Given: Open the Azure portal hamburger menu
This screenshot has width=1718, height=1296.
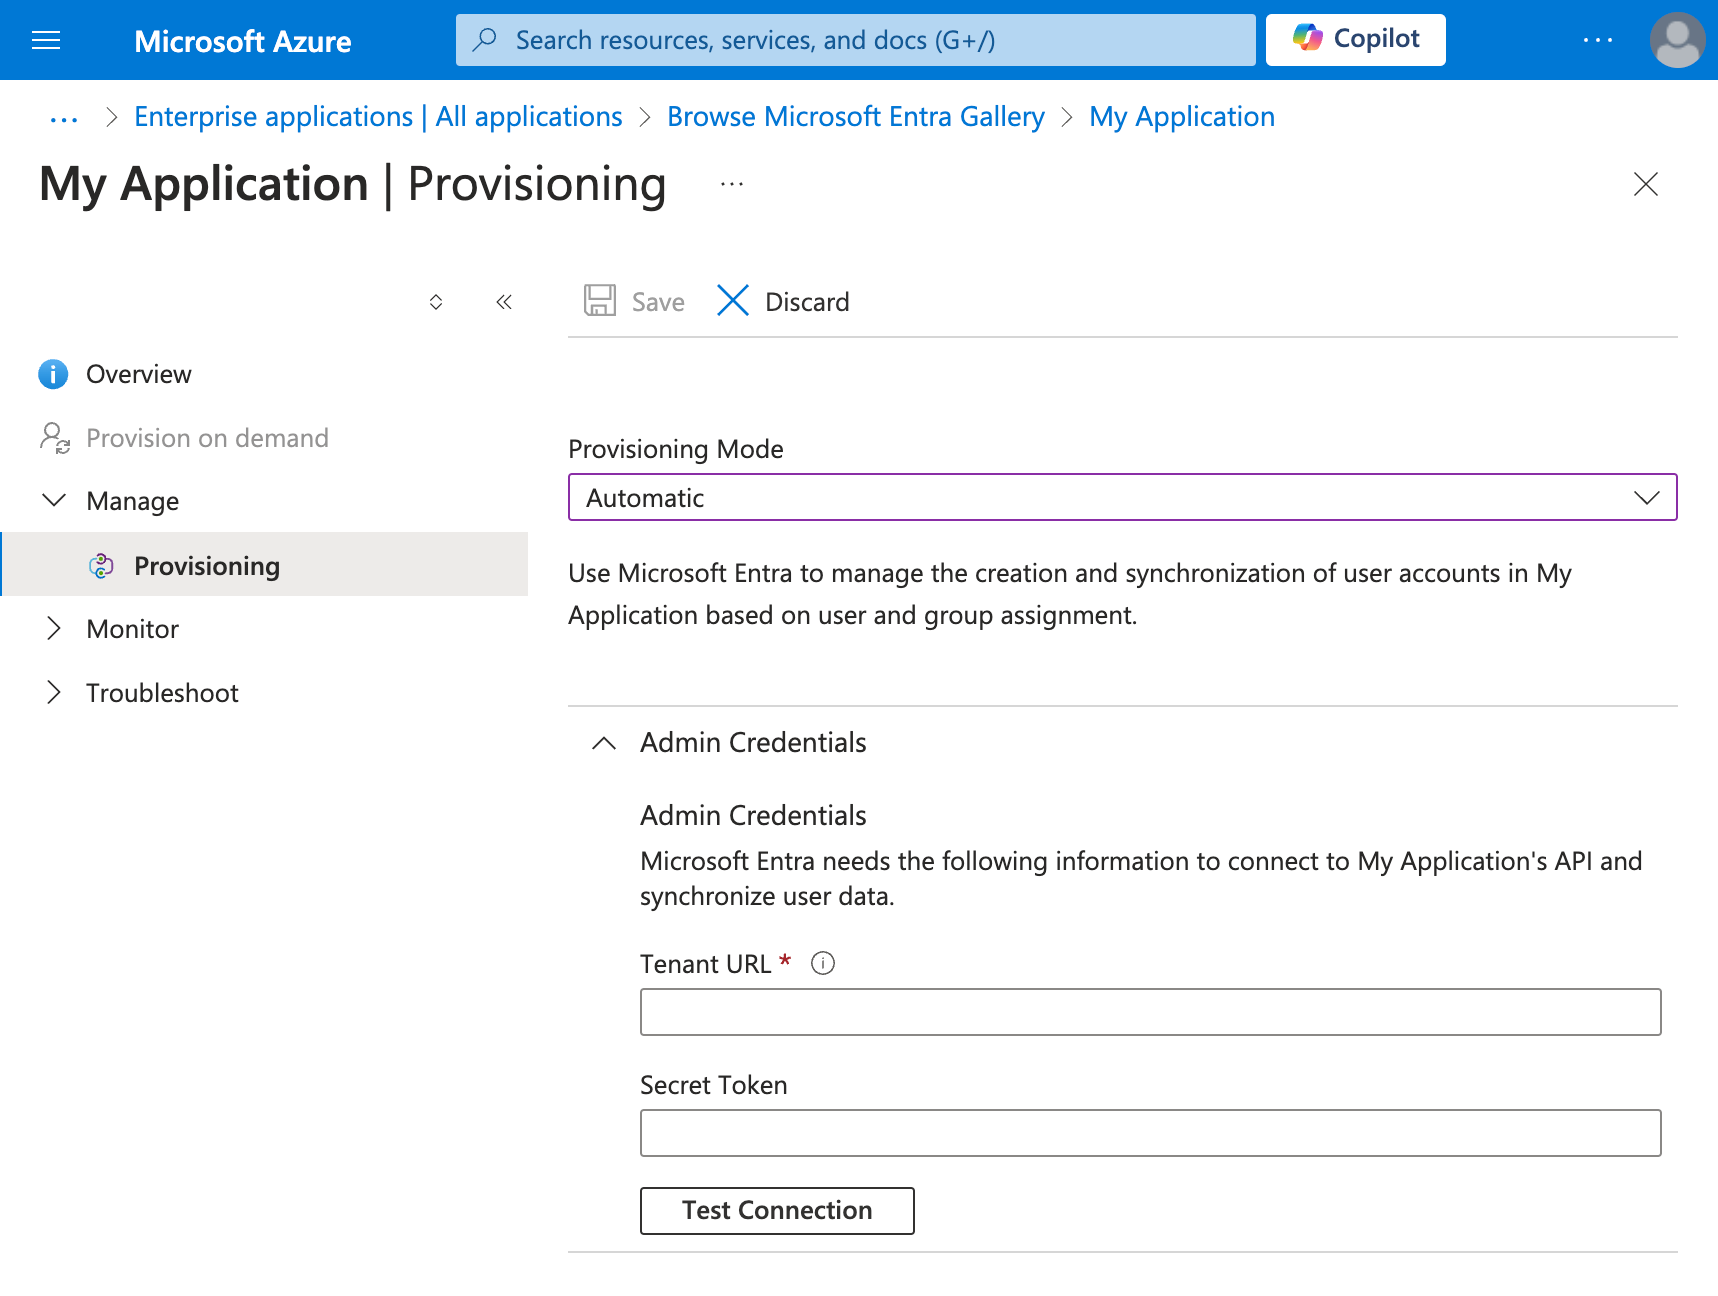Looking at the screenshot, I should pos(46,40).
